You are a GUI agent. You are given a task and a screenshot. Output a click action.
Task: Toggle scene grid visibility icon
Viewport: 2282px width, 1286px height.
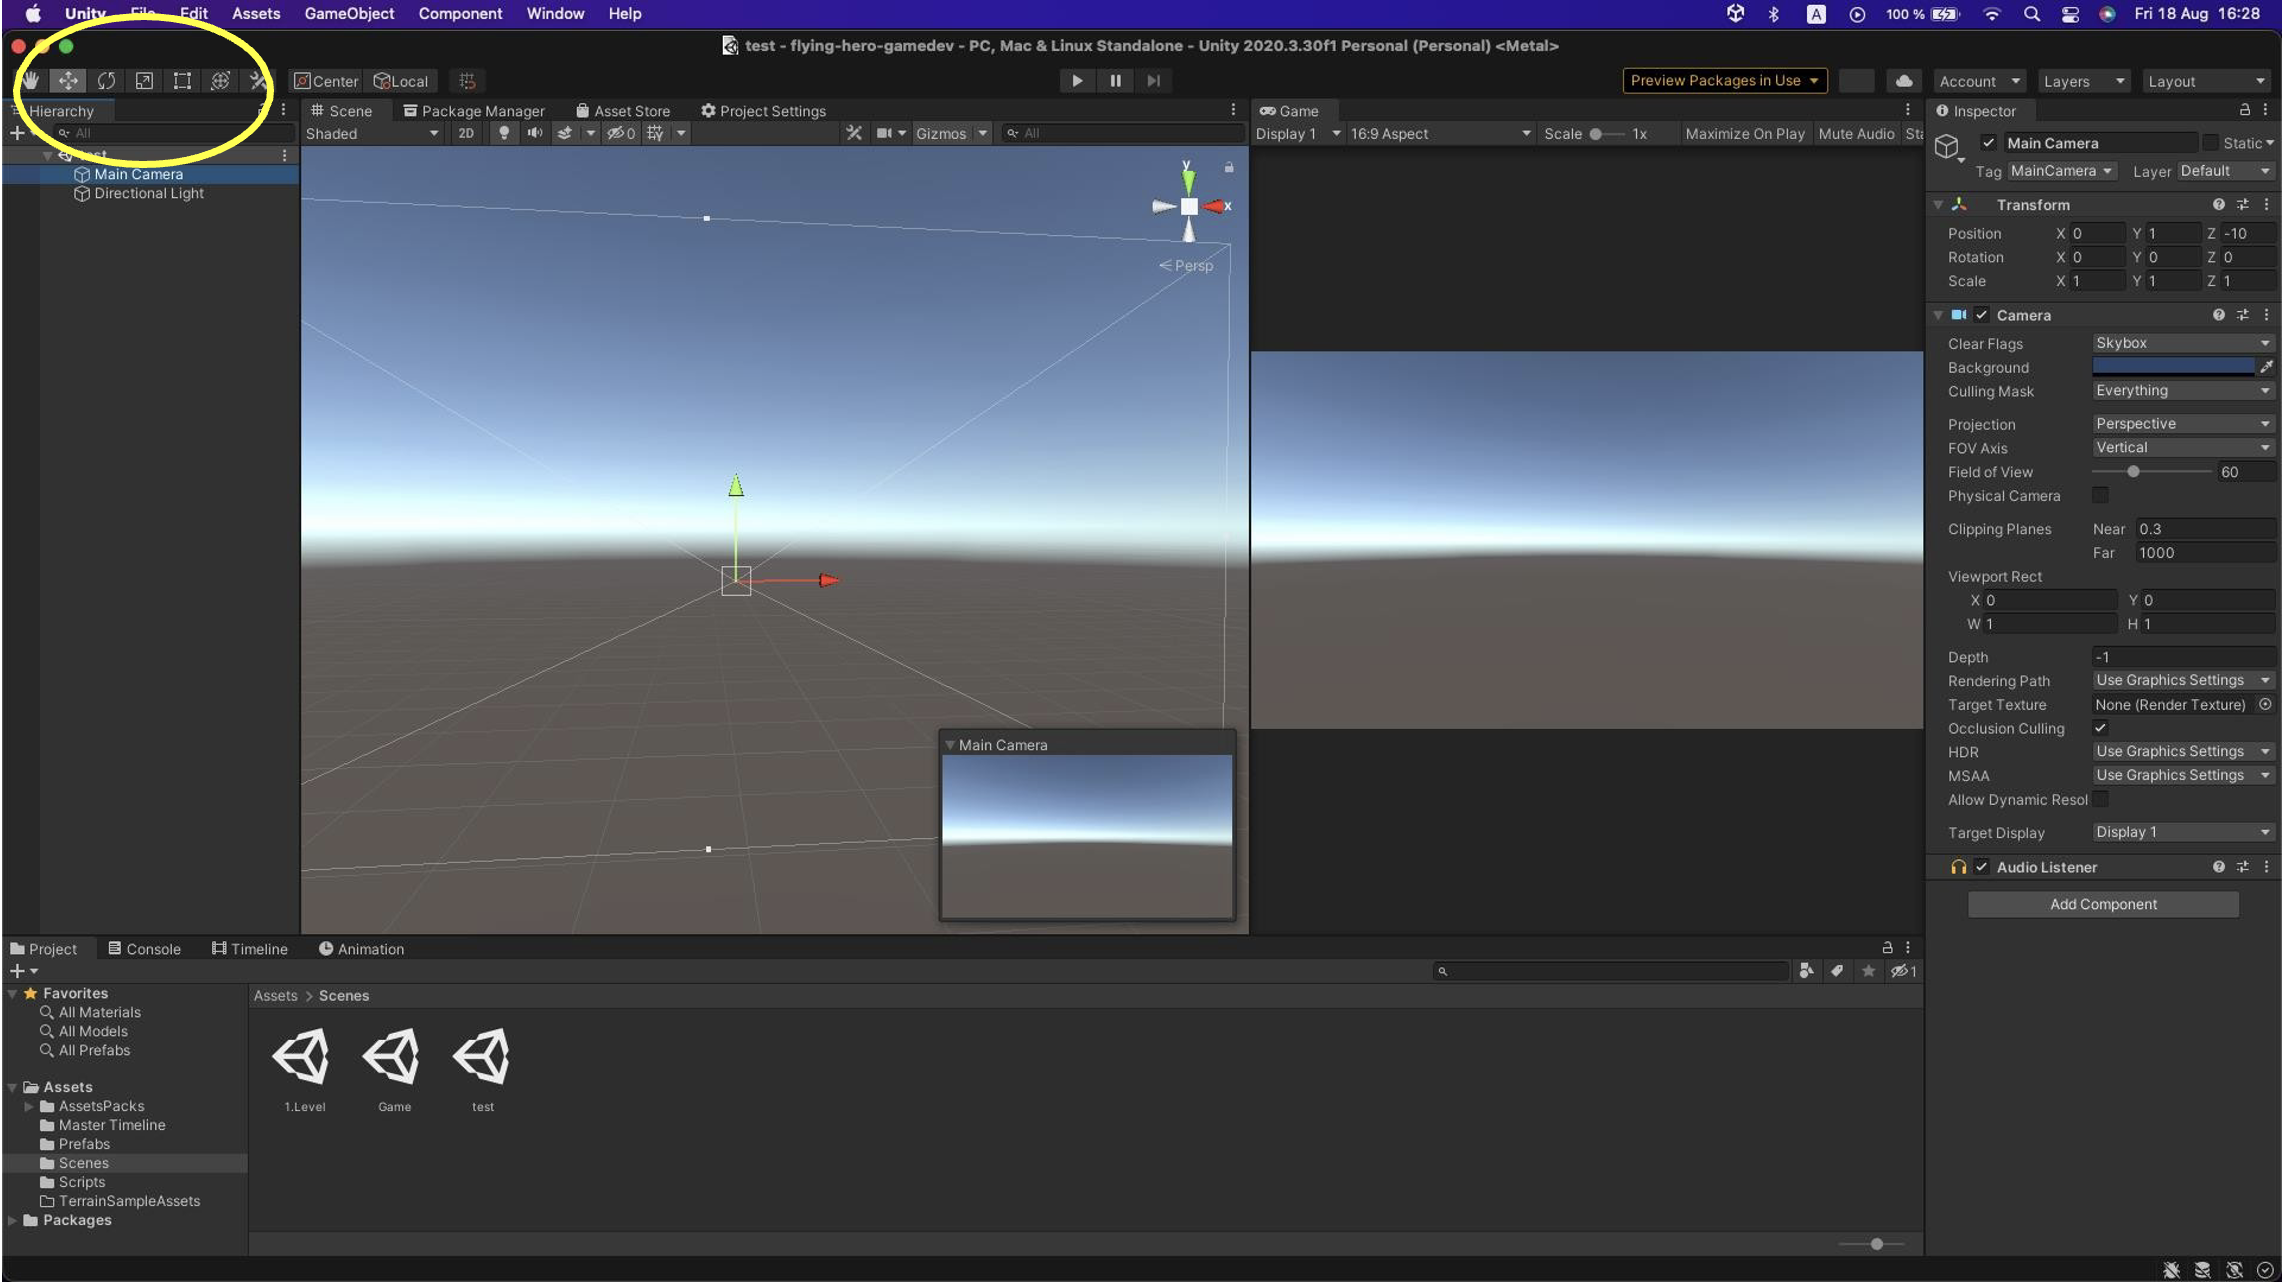[655, 133]
